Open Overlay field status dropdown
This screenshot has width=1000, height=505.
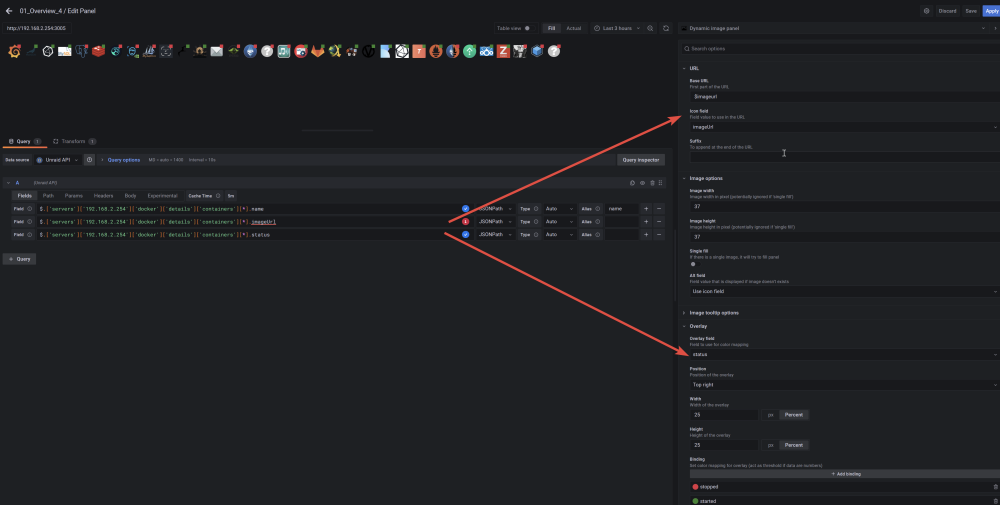[x=844, y=355]
